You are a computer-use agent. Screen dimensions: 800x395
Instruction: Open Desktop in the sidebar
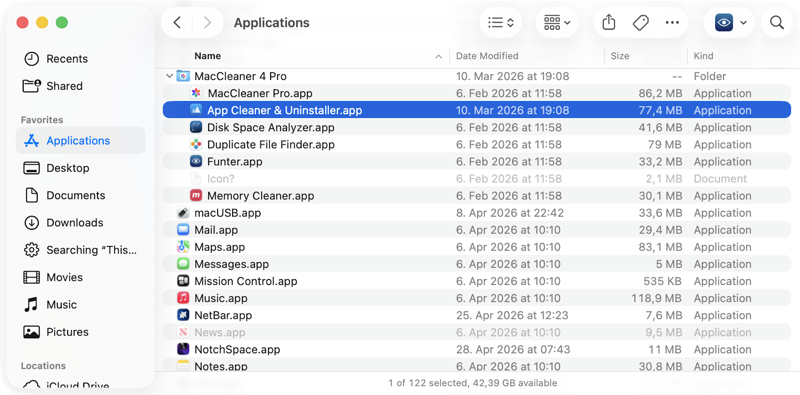[81, 168]
